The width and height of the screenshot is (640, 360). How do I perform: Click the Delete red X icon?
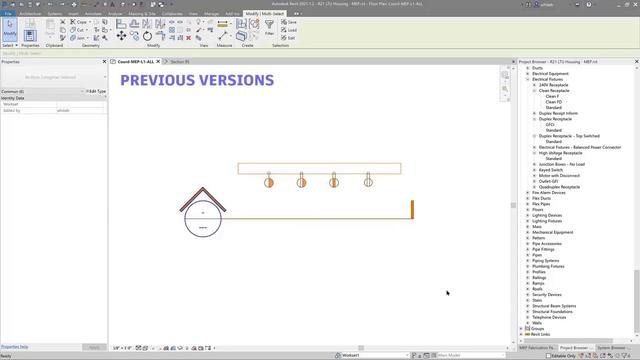pyautogui.click(x=189, y=38)
